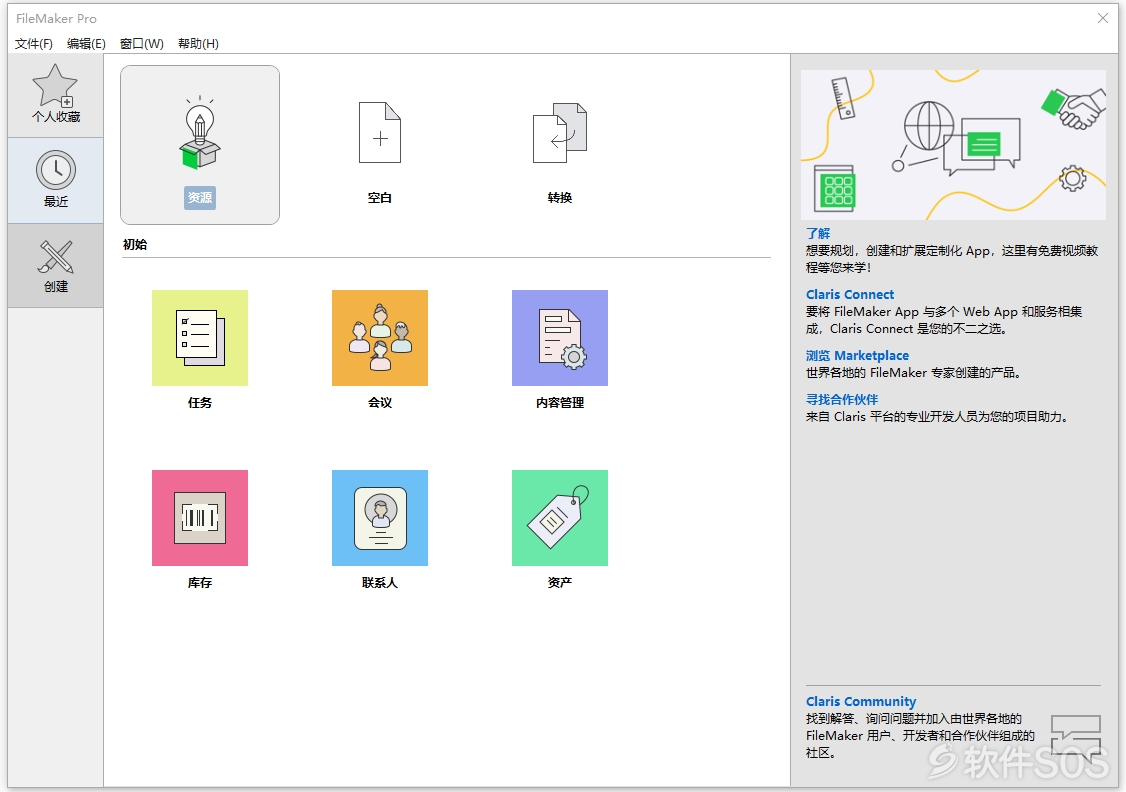Click the Claris Community speech bubble icon
1126x792 pixels.
tap(1075, 737)
